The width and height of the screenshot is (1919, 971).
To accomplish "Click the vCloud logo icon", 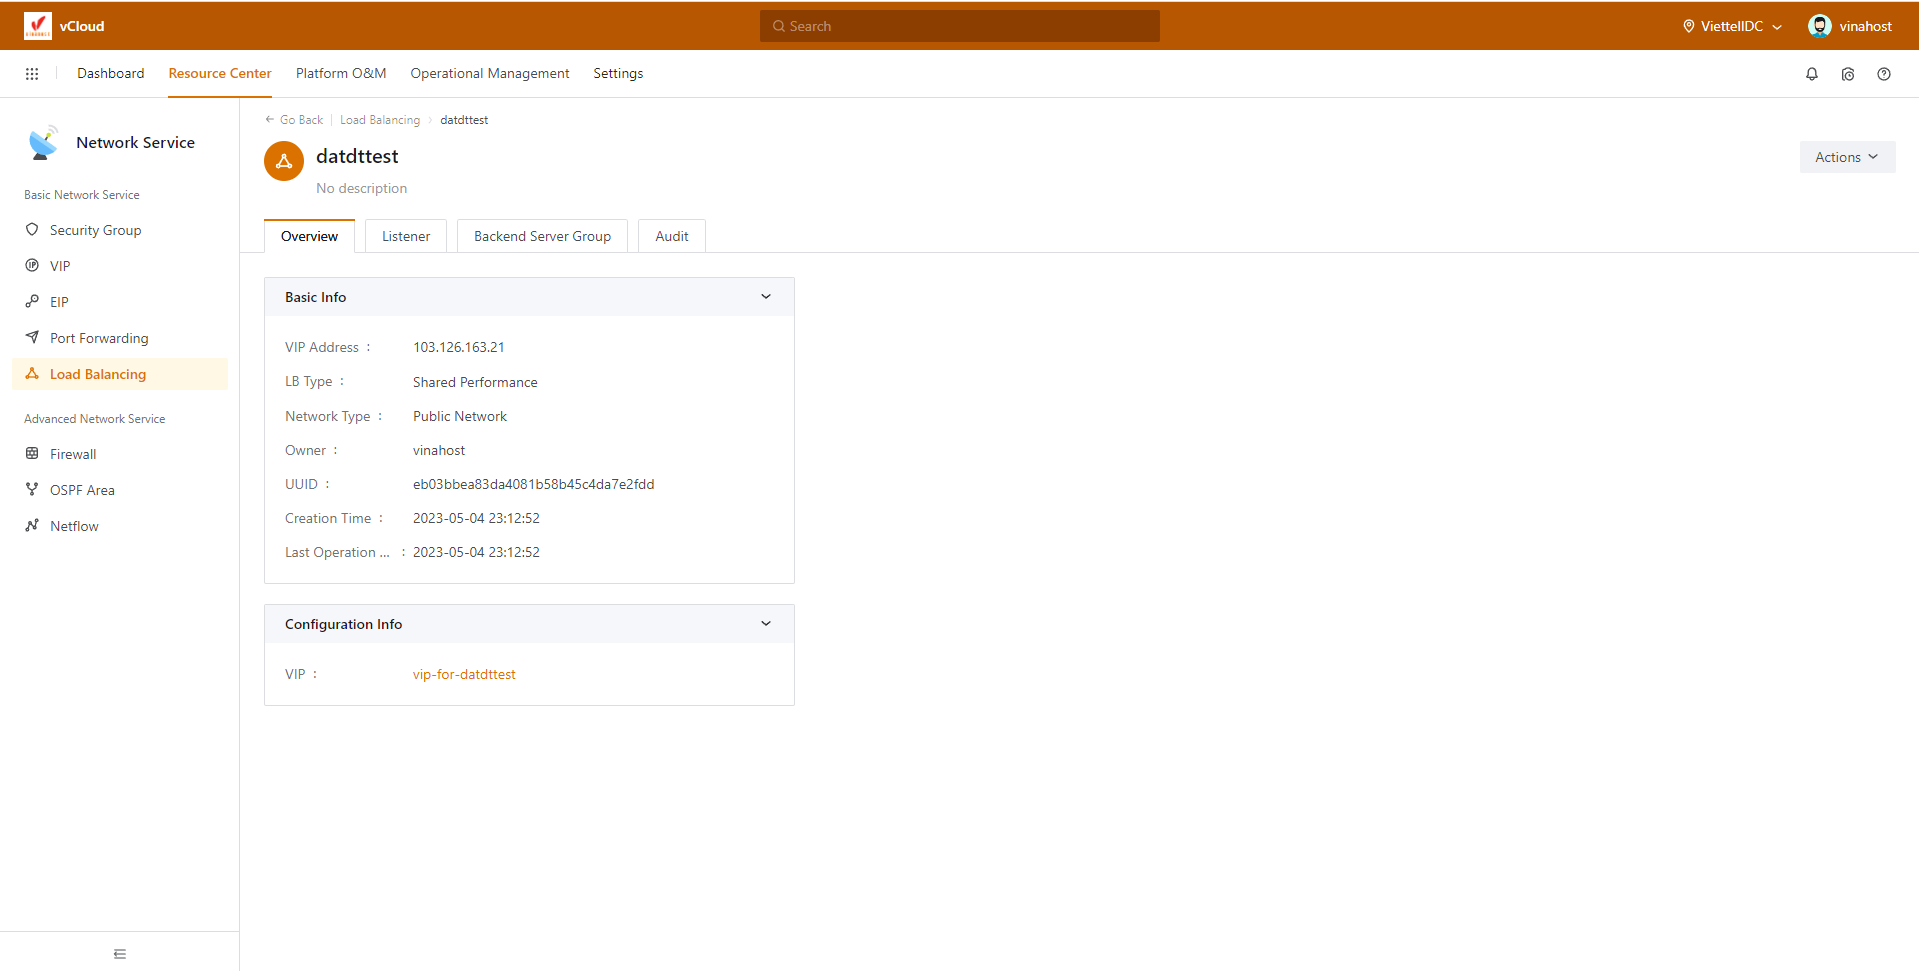I will 38,26.
